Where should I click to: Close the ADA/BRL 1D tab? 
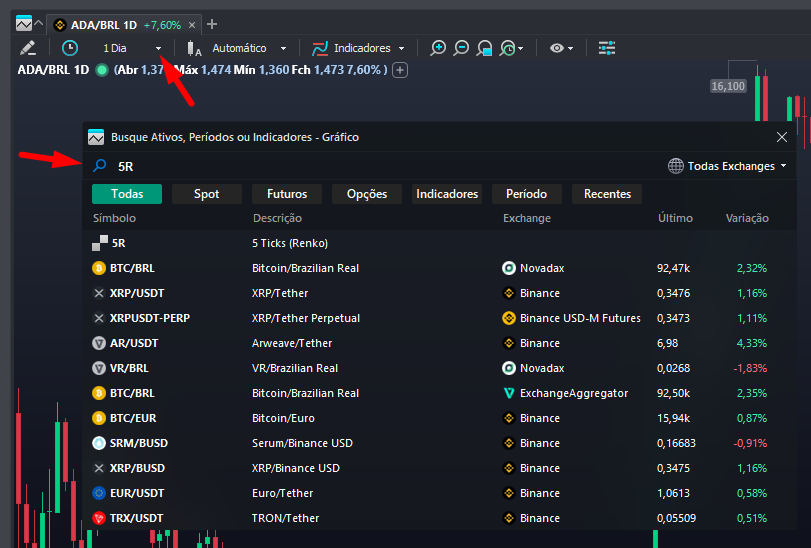click(x=192, y=25)
